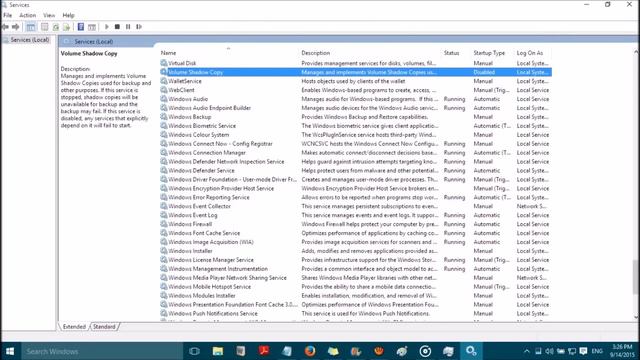The width and height of the screenshot is (640, 360).
Task: Click the Pause Service toolbar icon
Action: [x=128, y=27]
